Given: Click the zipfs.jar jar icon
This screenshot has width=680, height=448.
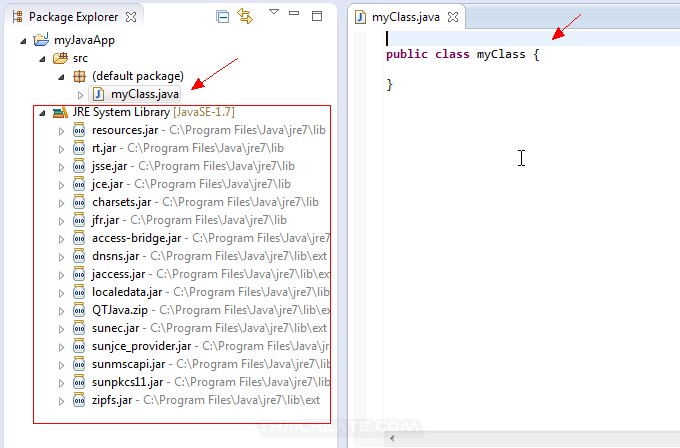Looking at the screenshot, I should 79,400.
